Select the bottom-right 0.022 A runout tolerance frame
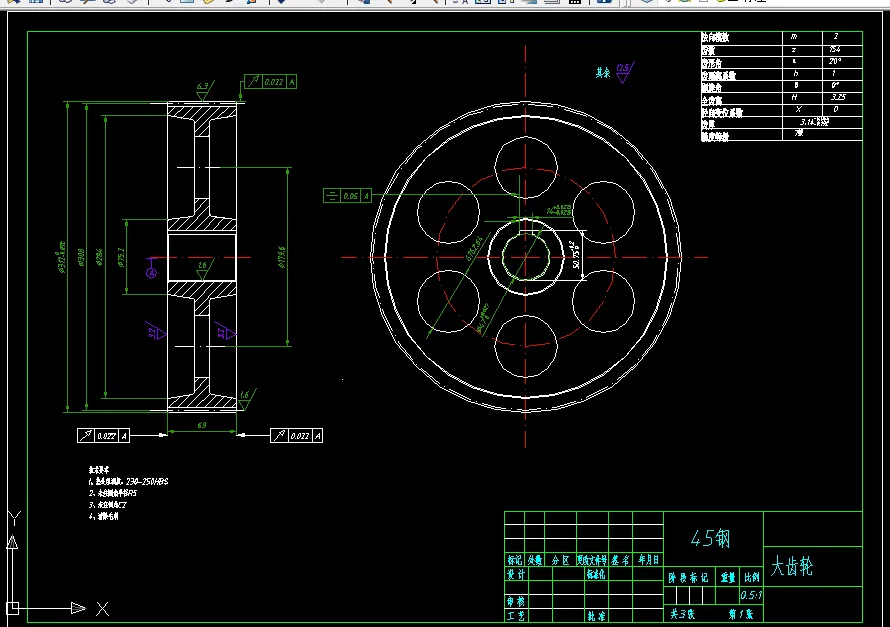Image resolution: width=890 pixels, height=627 pixels. [x=296, y=436]
